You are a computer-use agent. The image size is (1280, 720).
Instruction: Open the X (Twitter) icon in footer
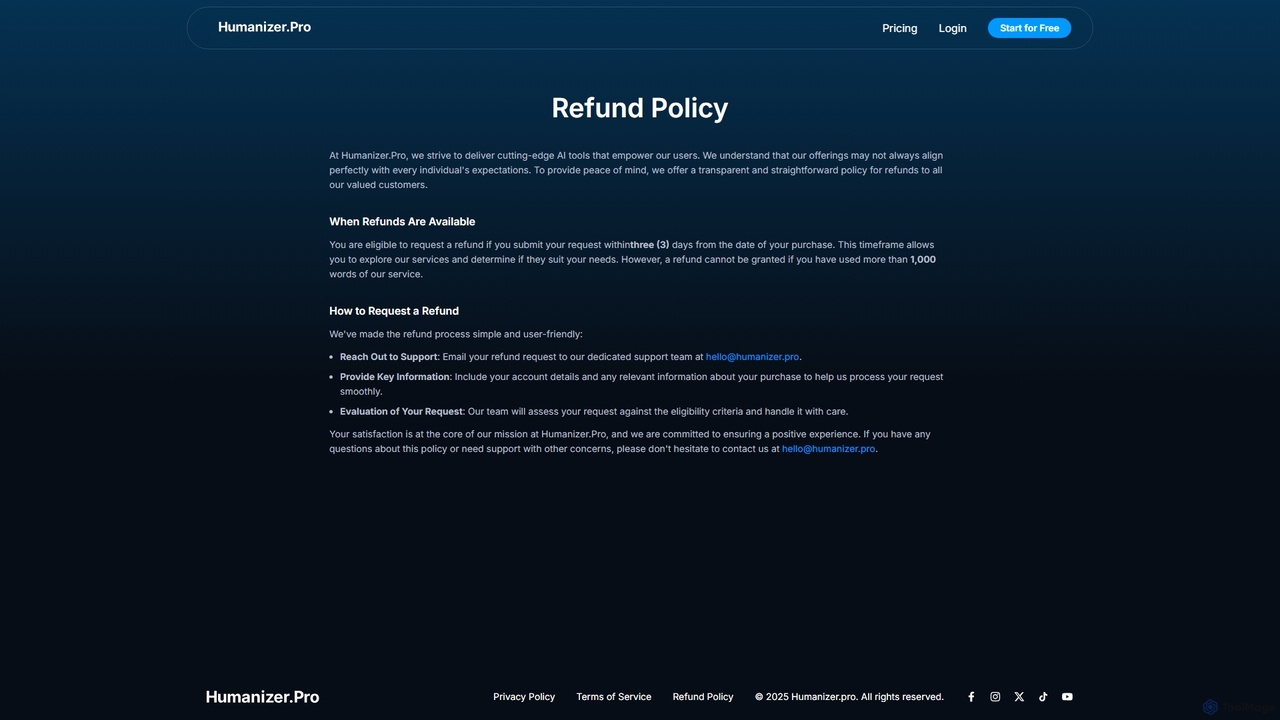1019,697
